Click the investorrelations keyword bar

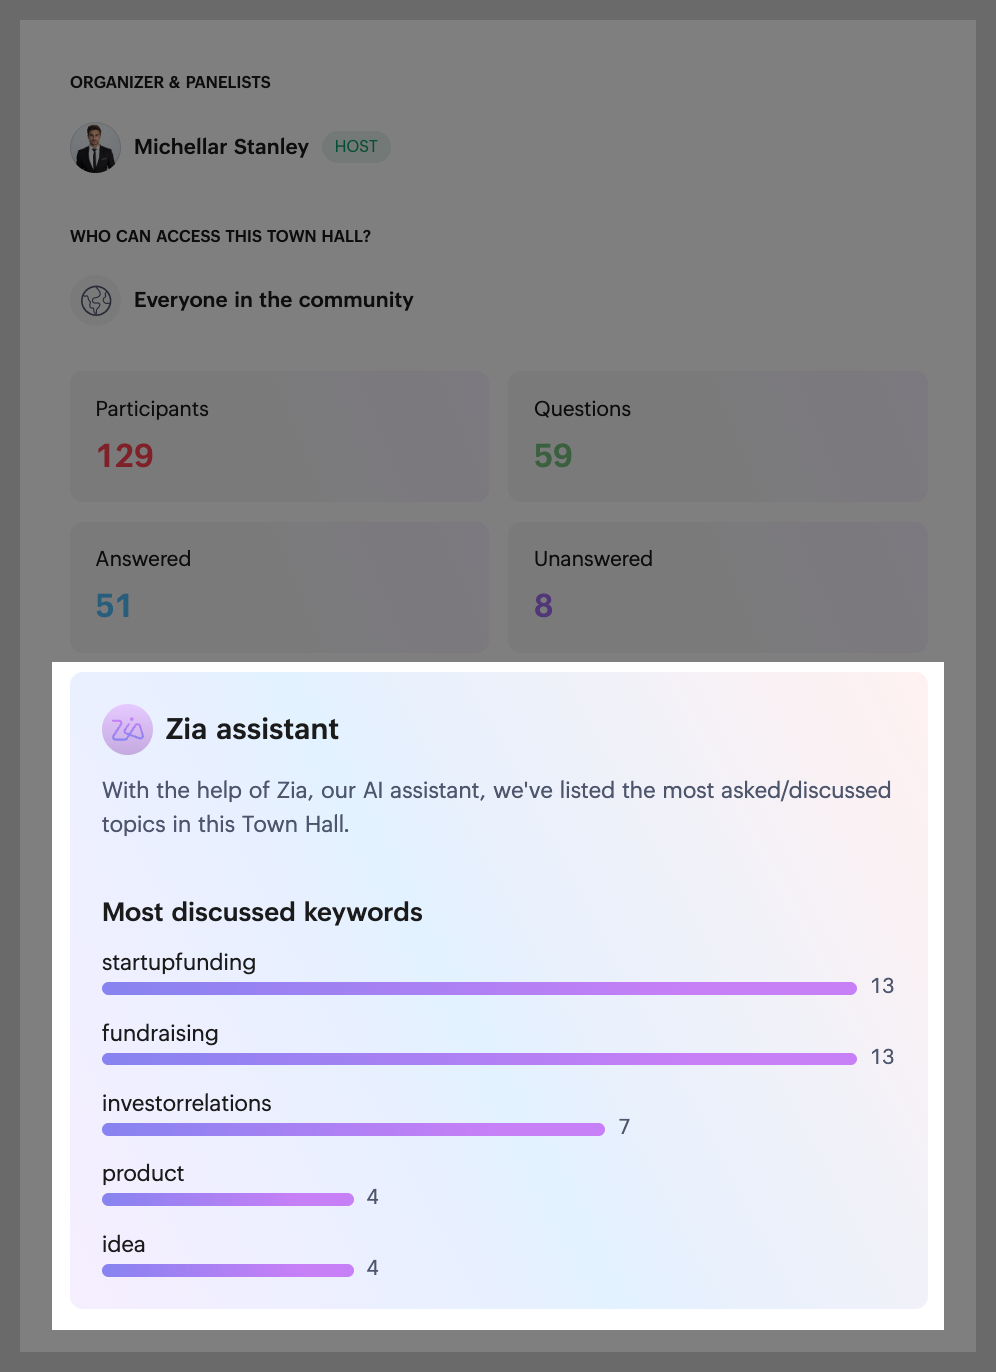click(353, 1129)
